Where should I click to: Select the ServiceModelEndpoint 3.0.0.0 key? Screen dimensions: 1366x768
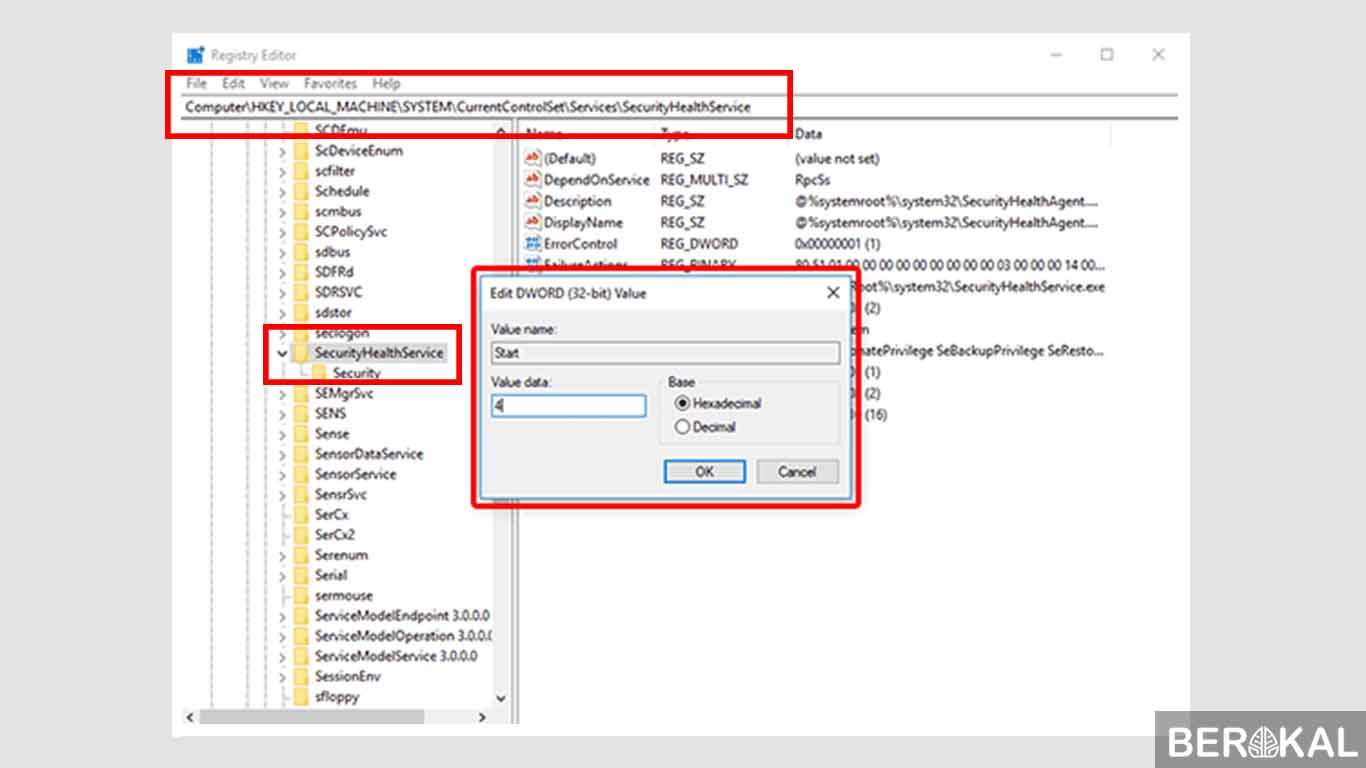[x=402, y=616]
